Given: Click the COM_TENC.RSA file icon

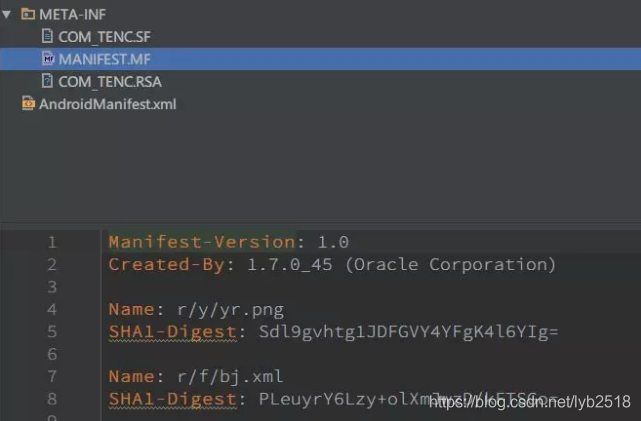Looking at the screenshot, I should coord(47,81).
